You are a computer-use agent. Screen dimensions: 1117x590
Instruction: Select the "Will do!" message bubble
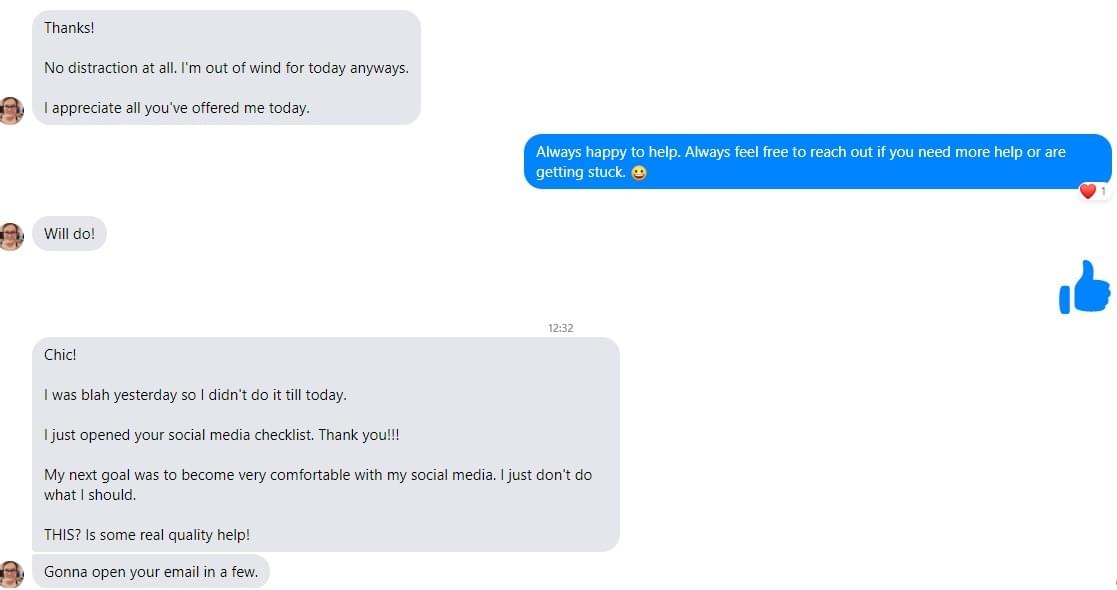pyautogui.click(x=69, y=234)
